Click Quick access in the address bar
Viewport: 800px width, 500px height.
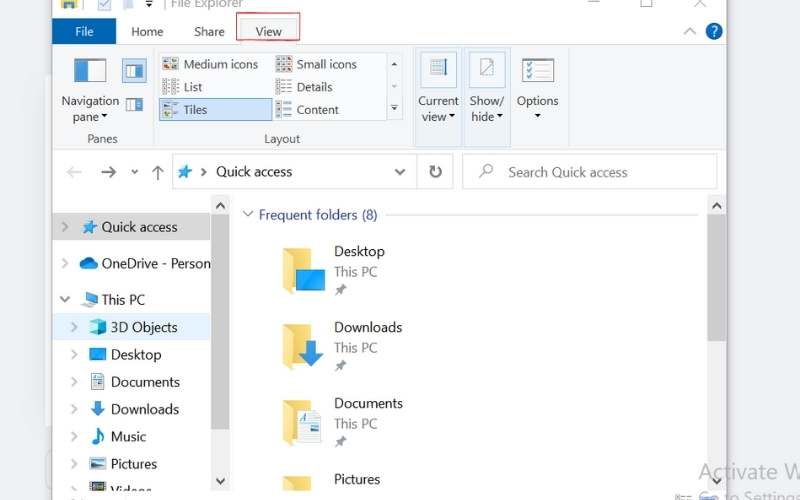click(x=254, y=172)
